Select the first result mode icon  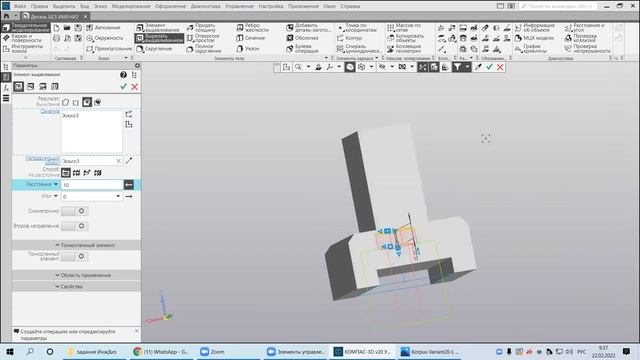[65, 102]
